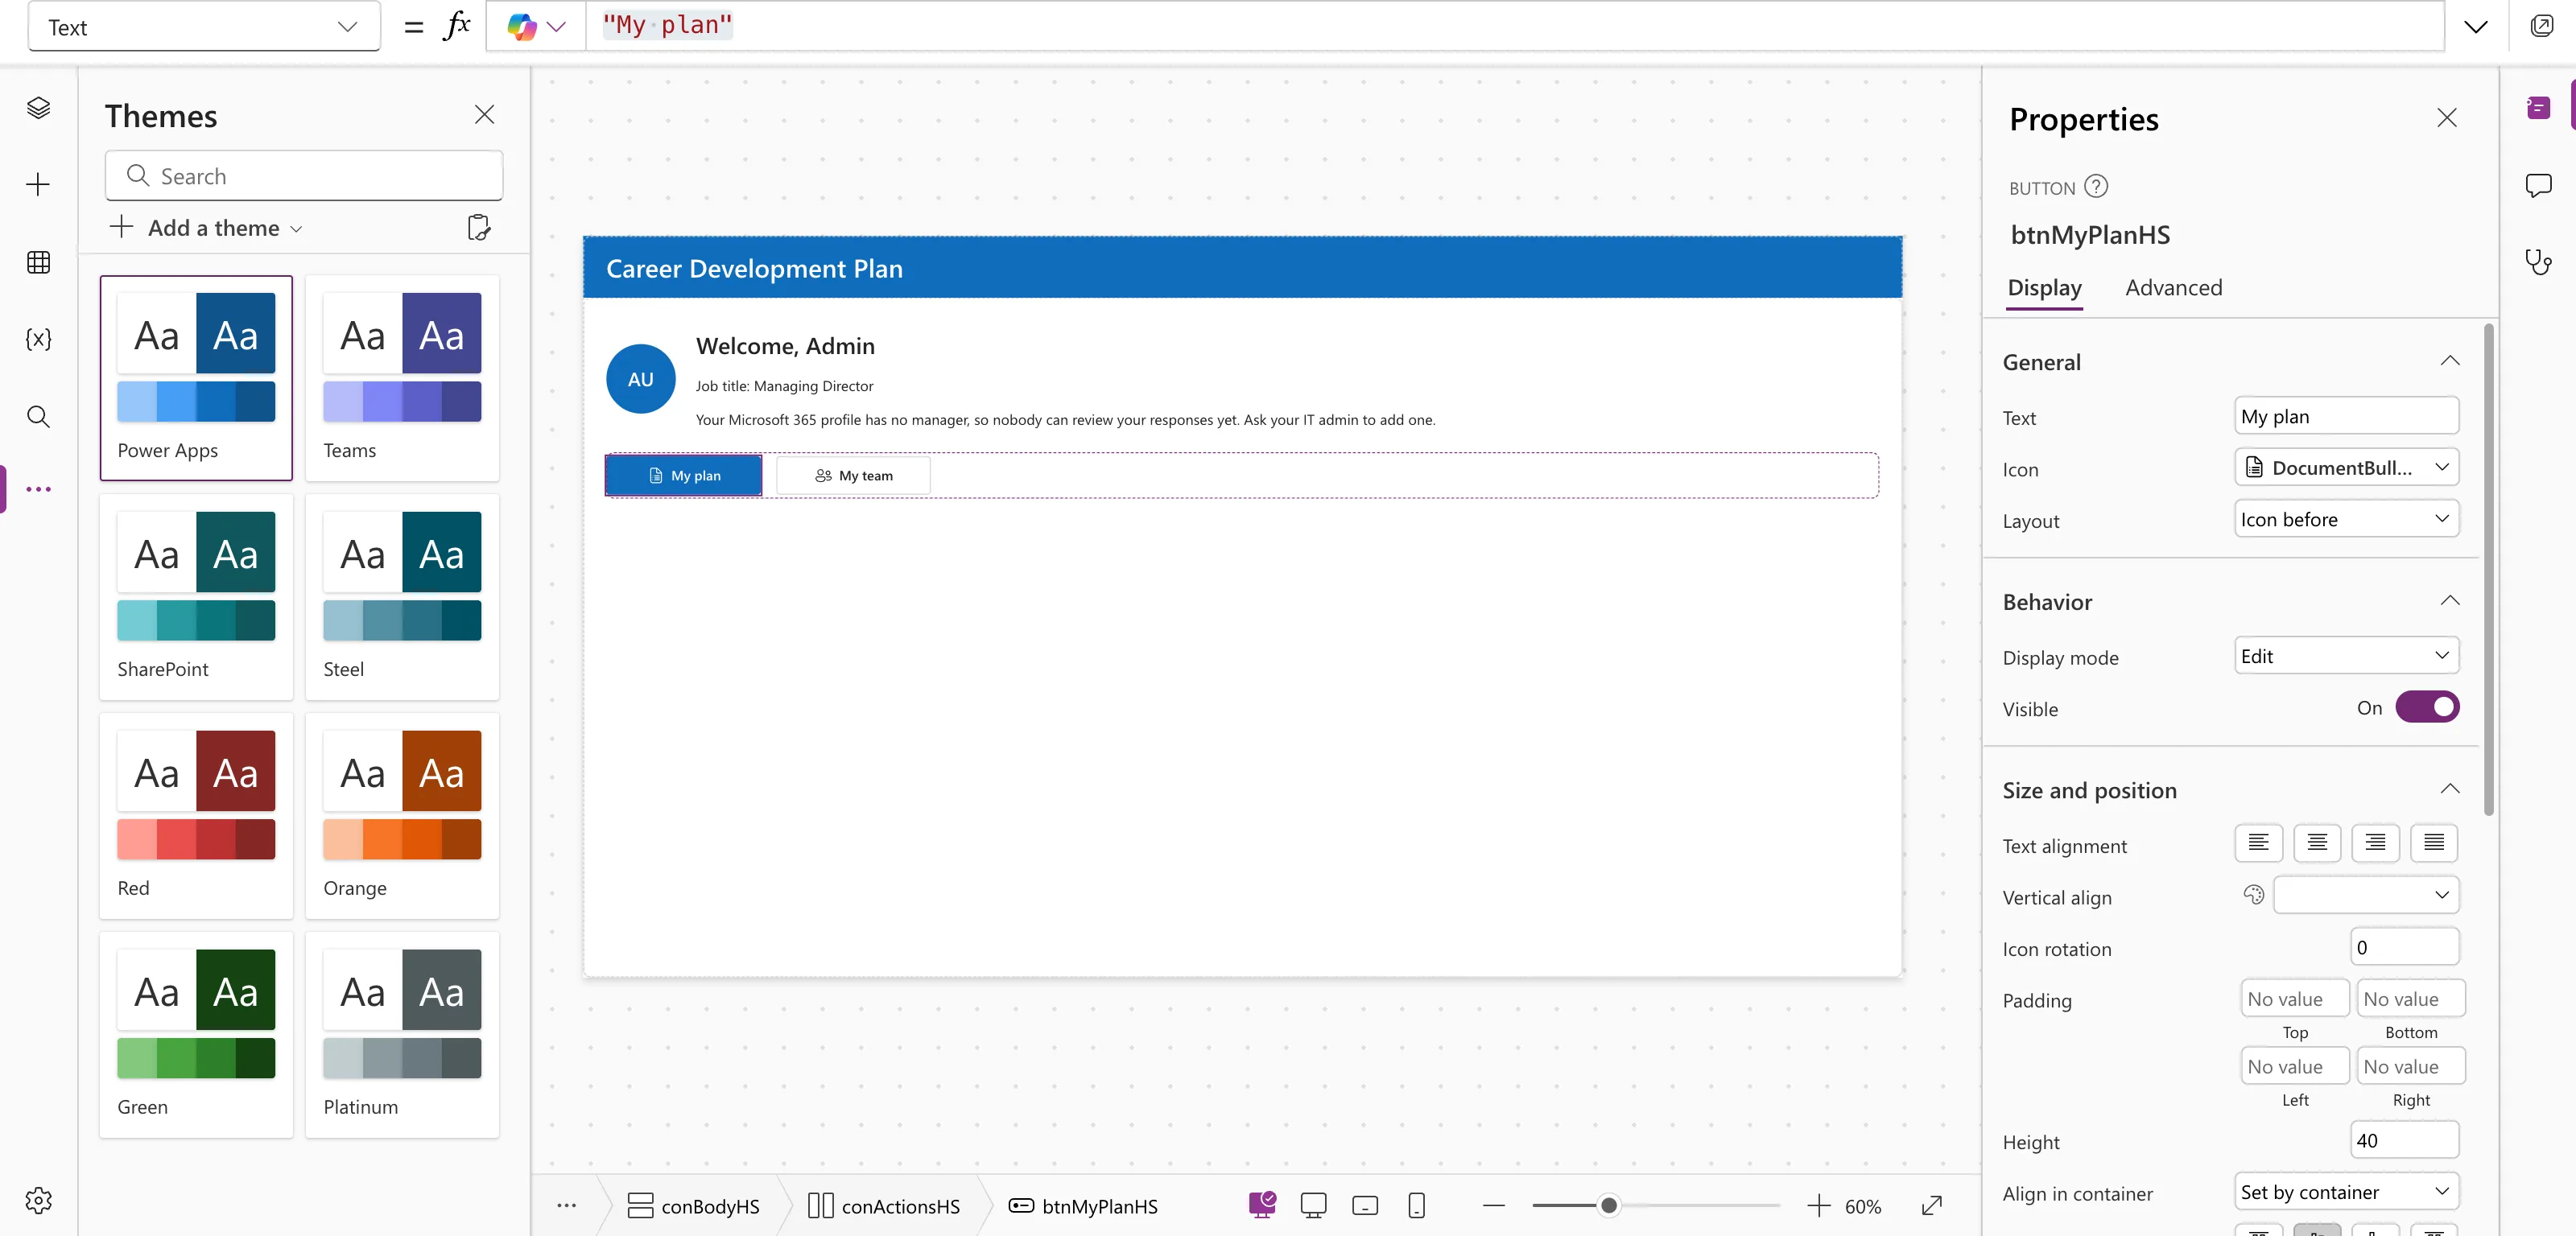
Task: Click the zoom slider handle
Action: click(x=1608, y=1205)
